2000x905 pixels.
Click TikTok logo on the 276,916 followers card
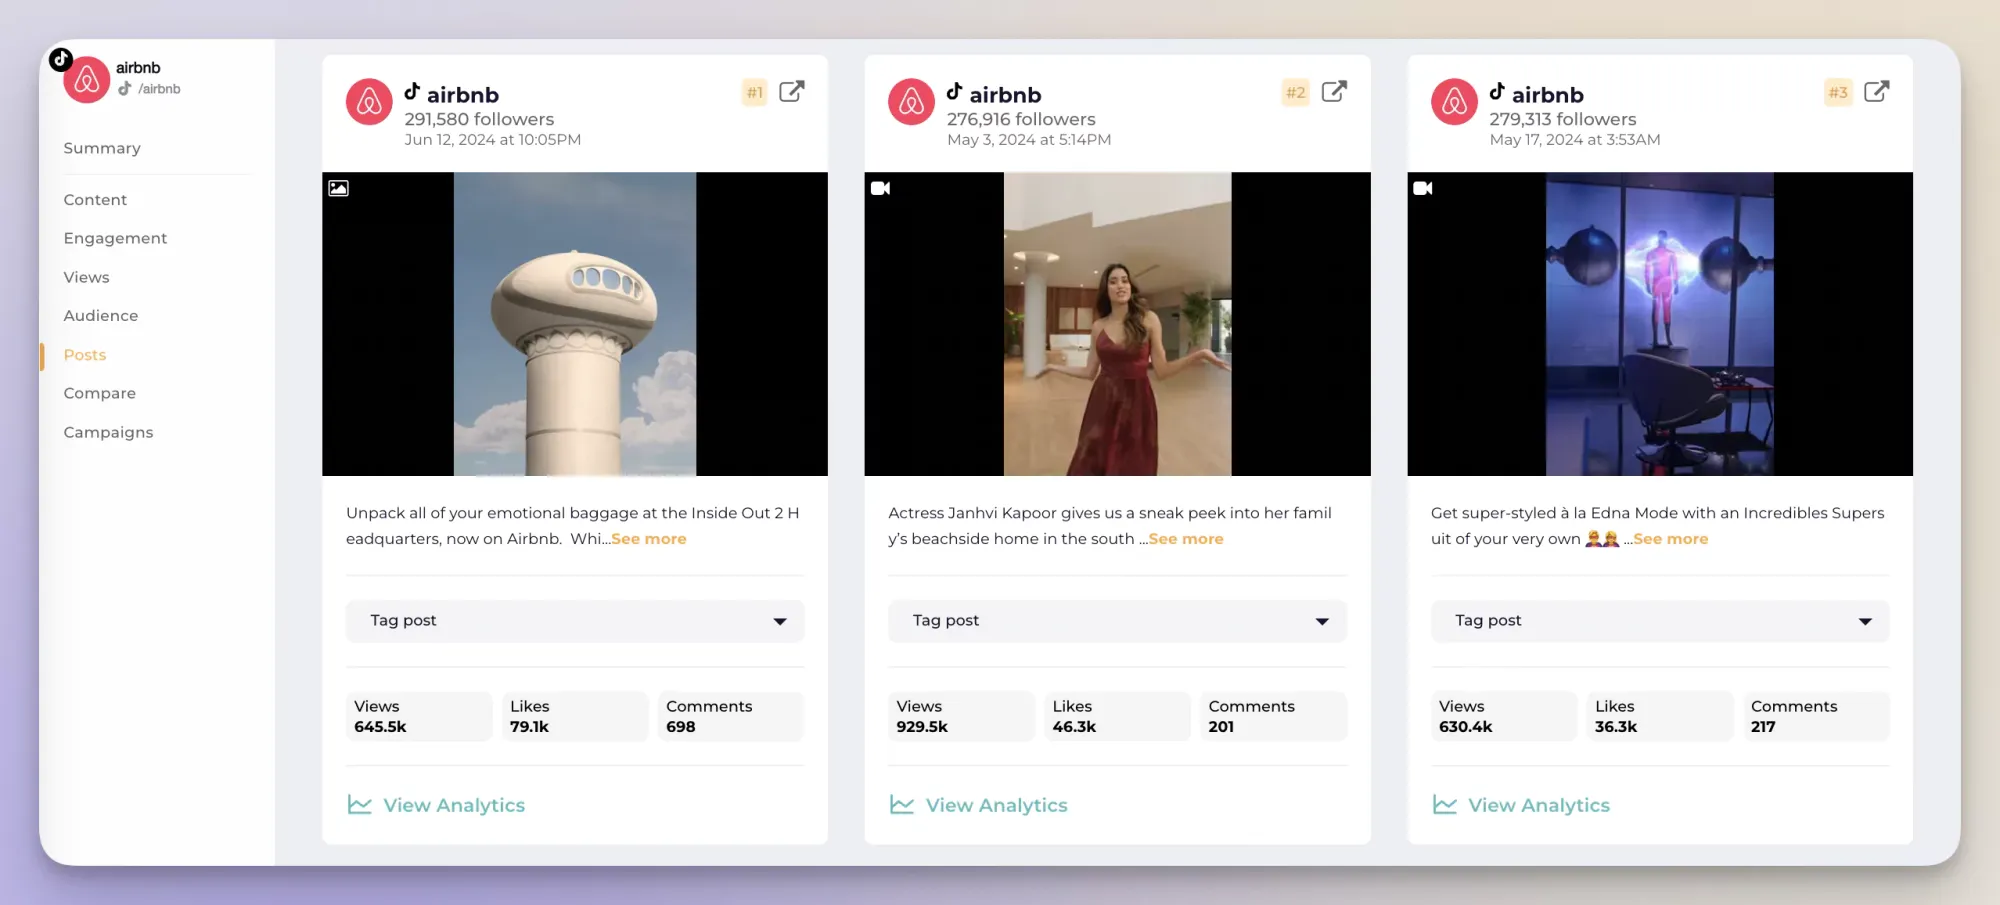click(954, 92)
